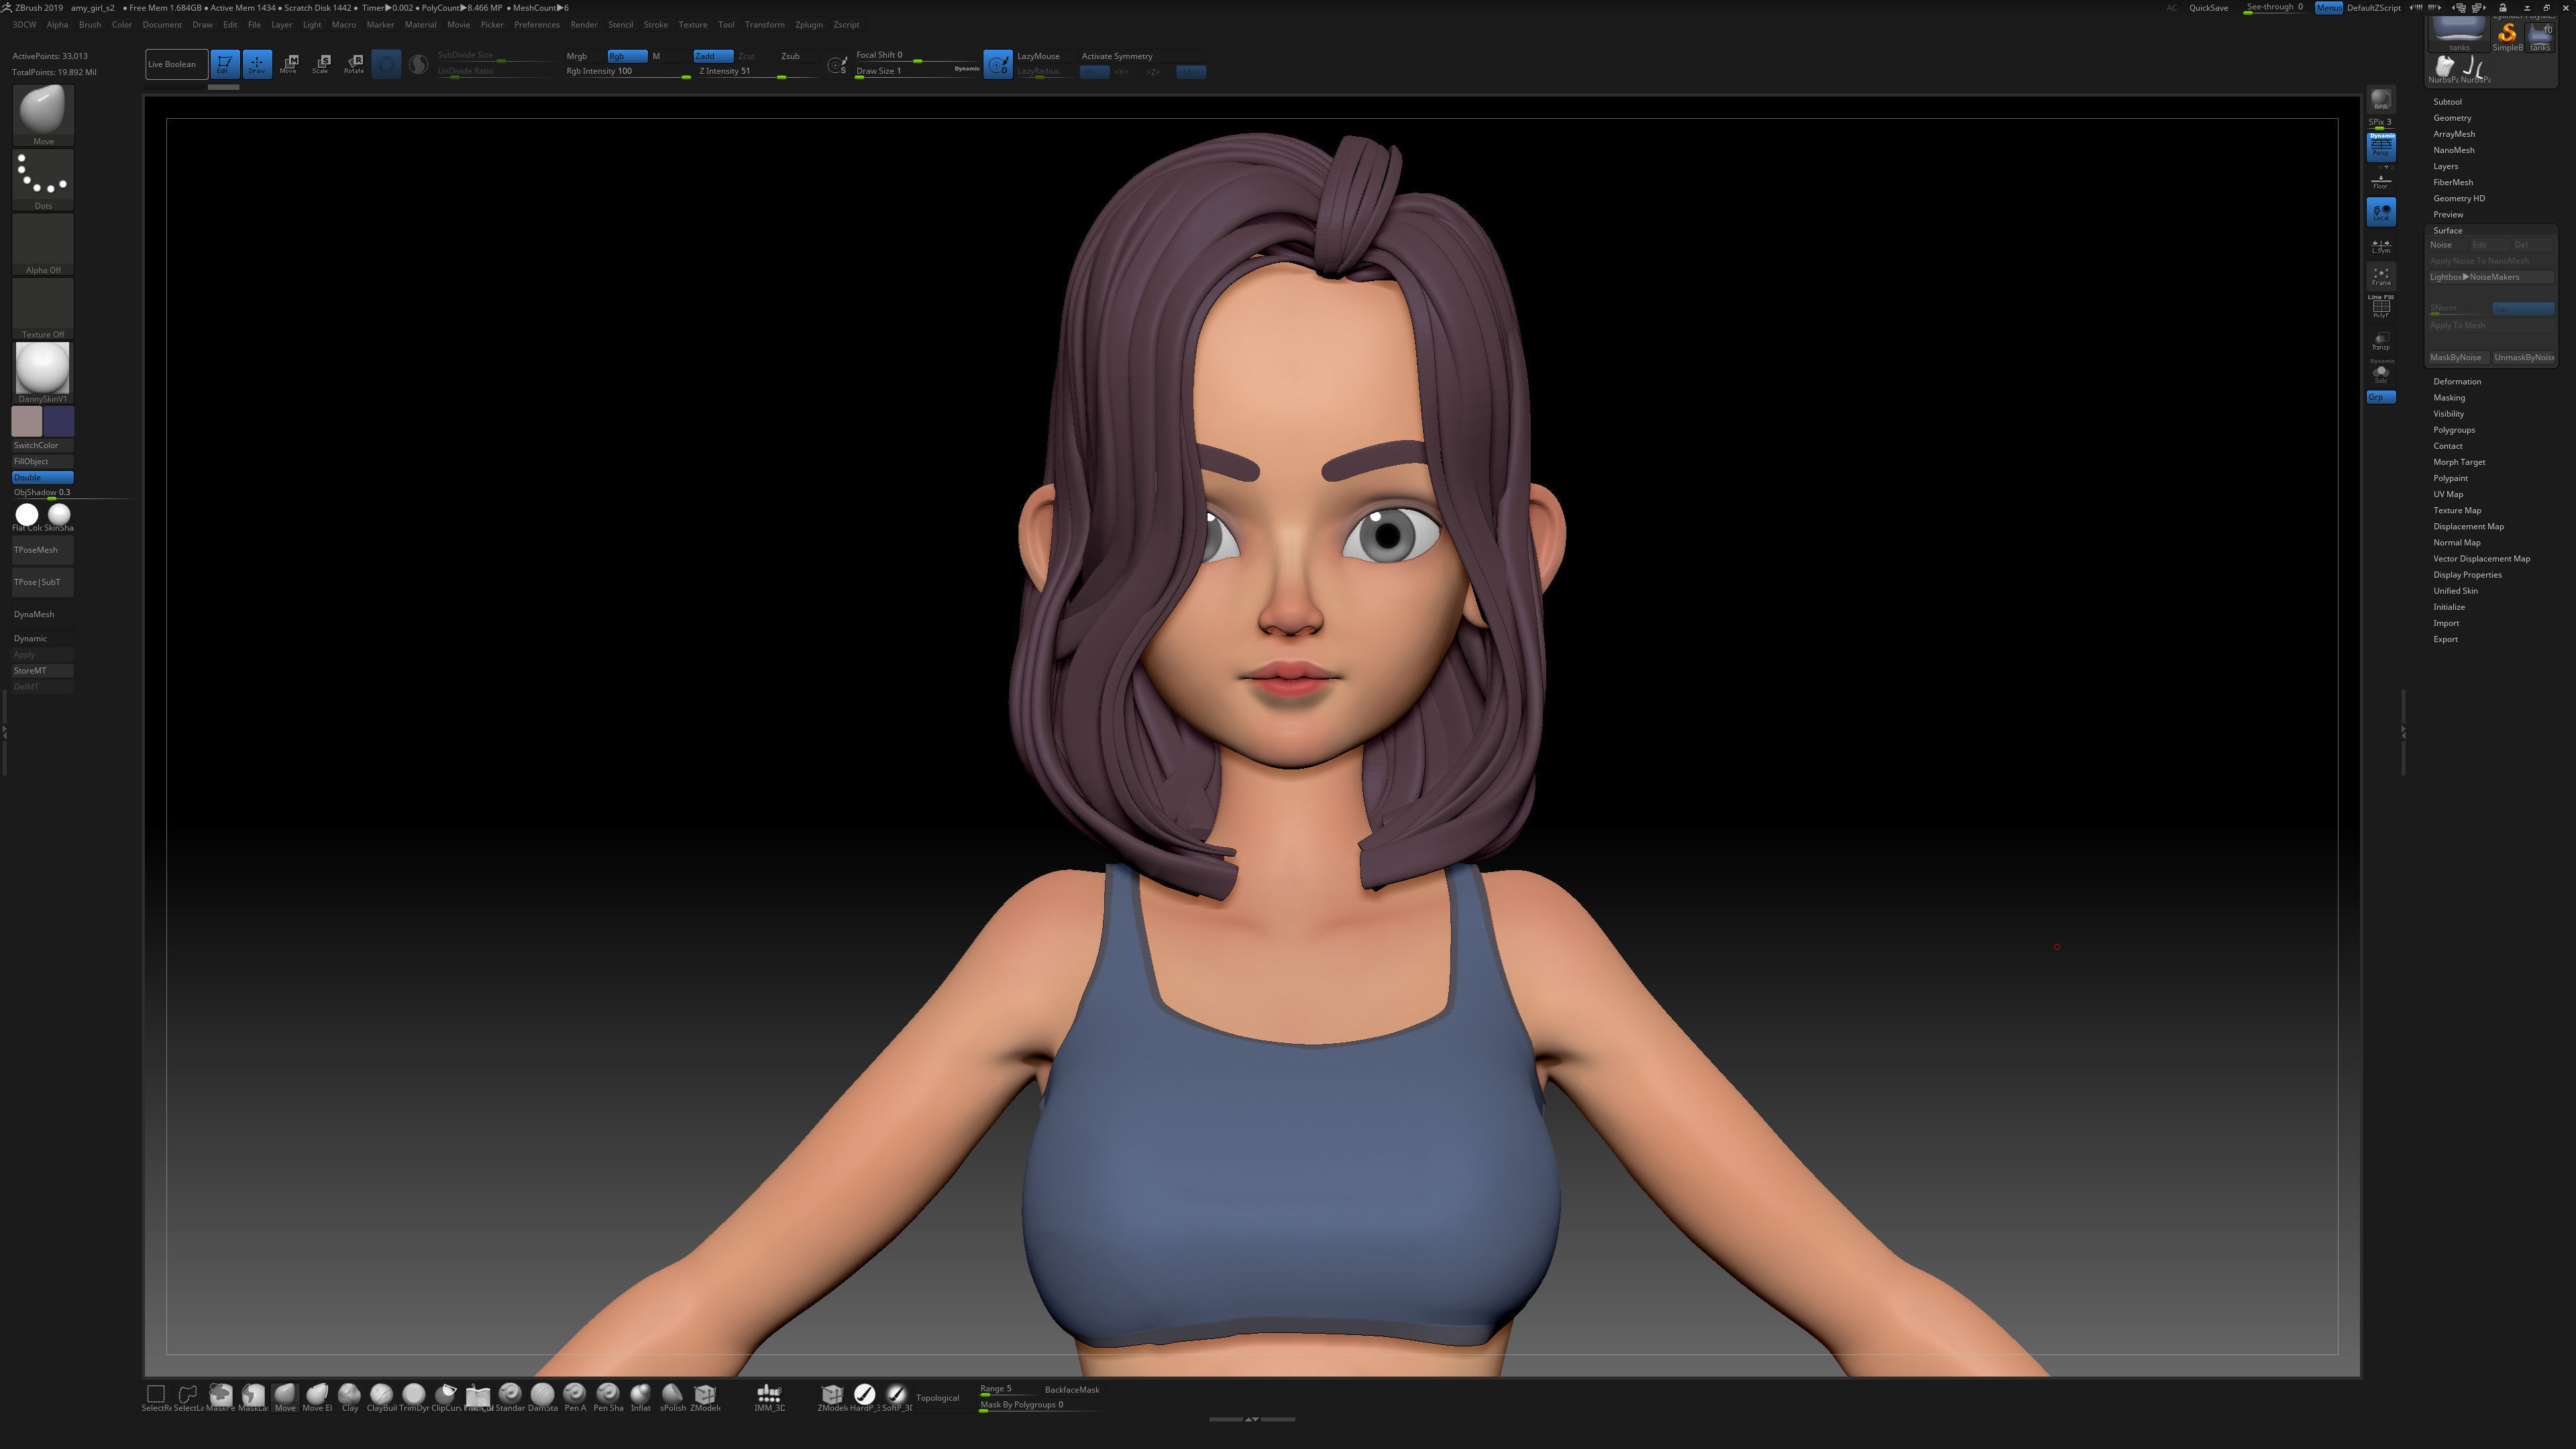Click the TPose|SubT button
This screenshot has height=1449, width=2576.
pyautogui.click(x=43, y=582)
